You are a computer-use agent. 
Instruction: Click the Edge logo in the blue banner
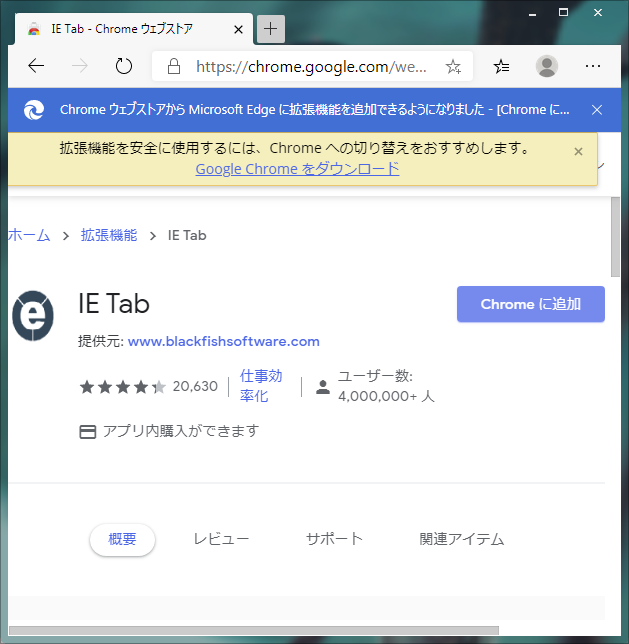[x=34, y=110]
